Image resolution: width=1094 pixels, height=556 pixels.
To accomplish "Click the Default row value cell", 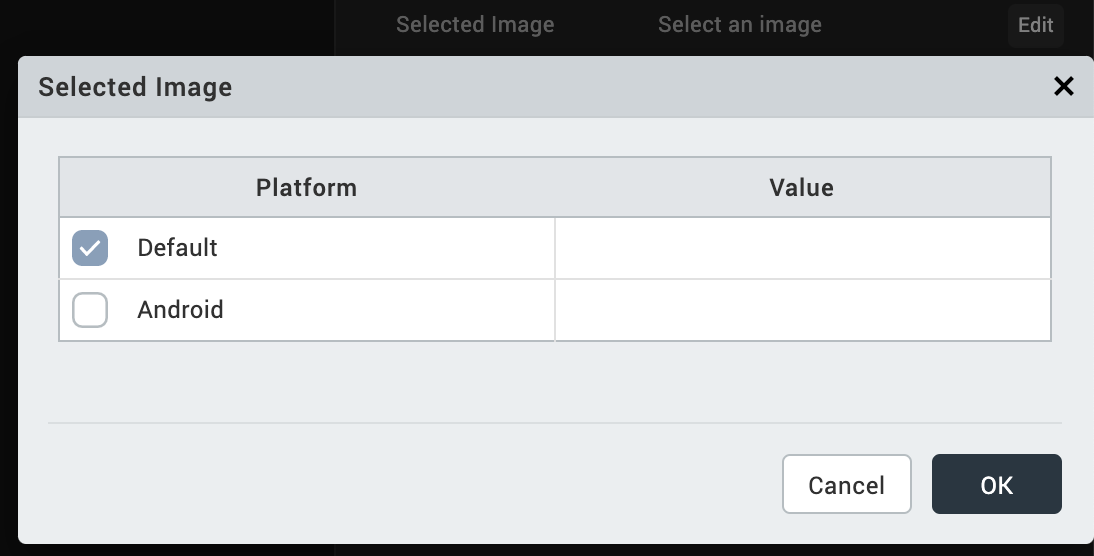I will 802,248.
